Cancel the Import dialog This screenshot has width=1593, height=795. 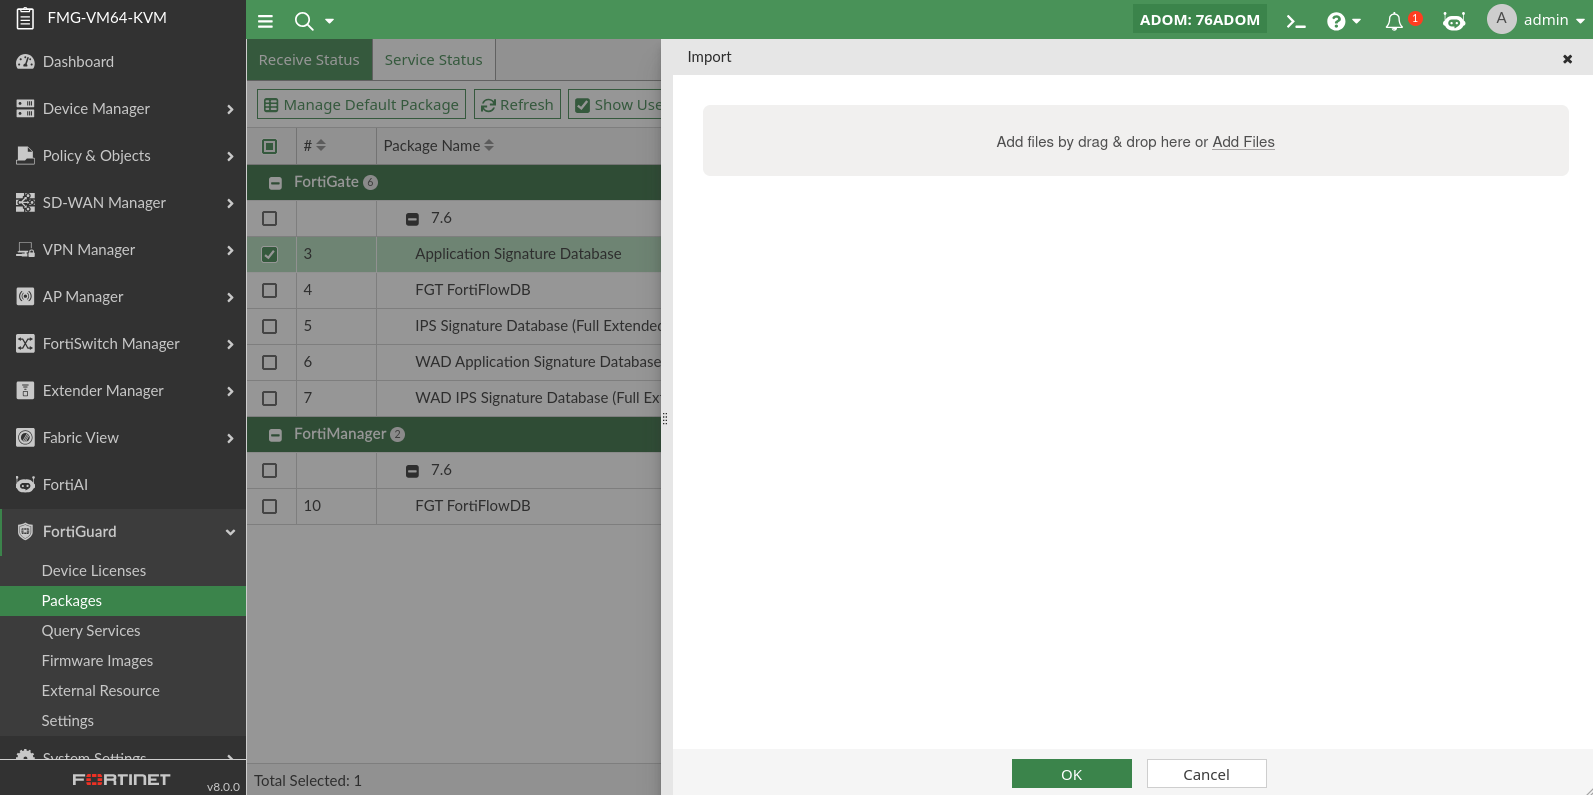1207,774
